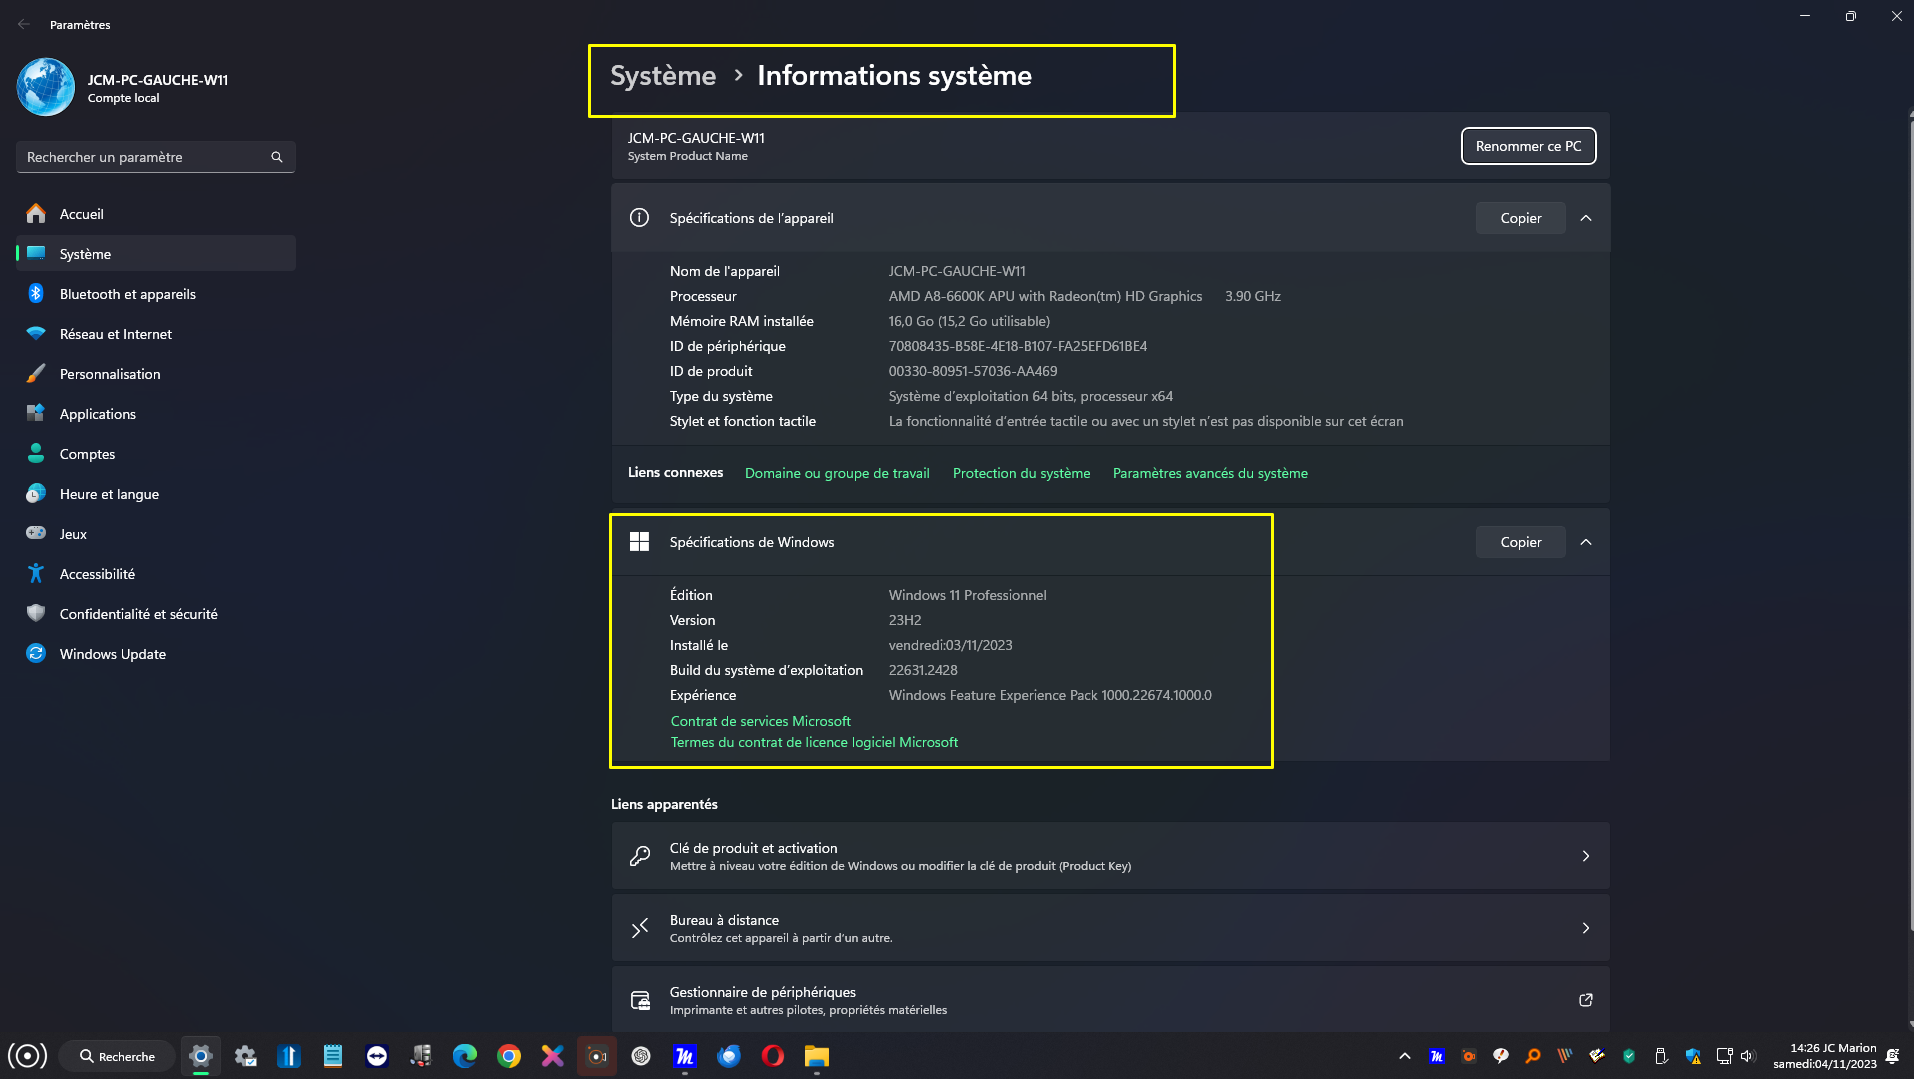1914x1079 pixels.
Task: Open Paramètres avancés du système link
Action: [x=1210, y=473]
